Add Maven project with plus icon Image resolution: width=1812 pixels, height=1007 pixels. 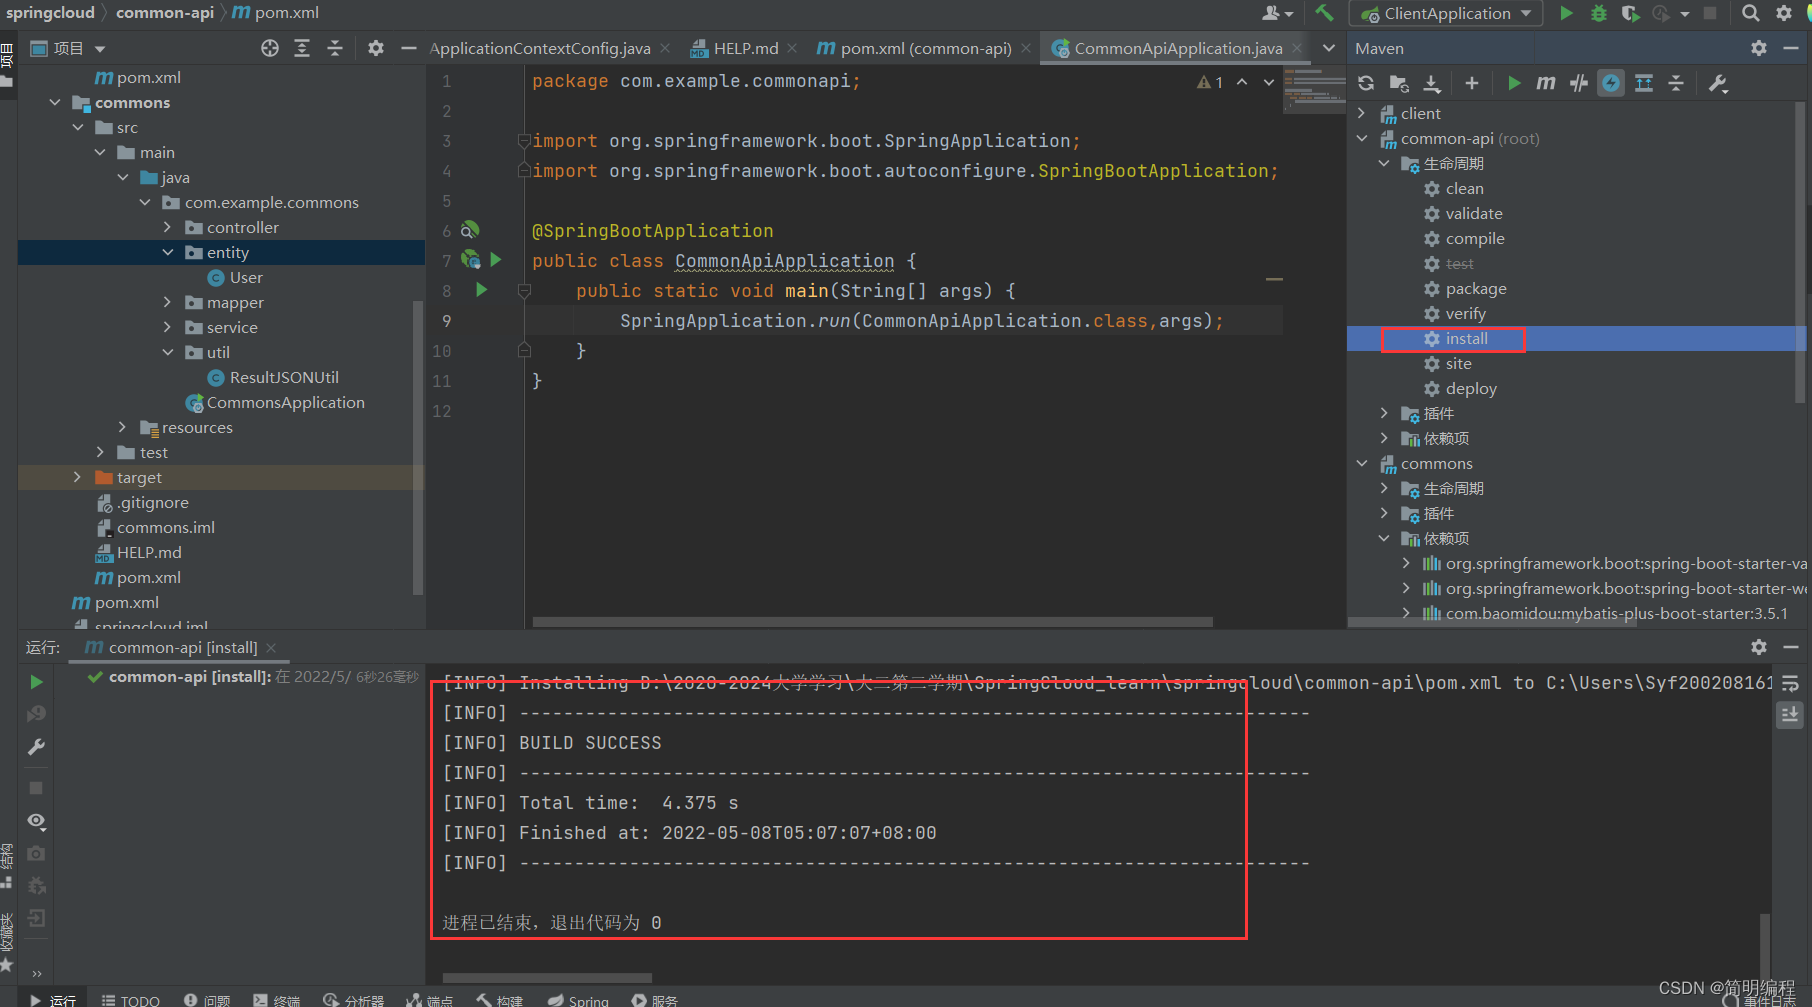(1471, 83)
